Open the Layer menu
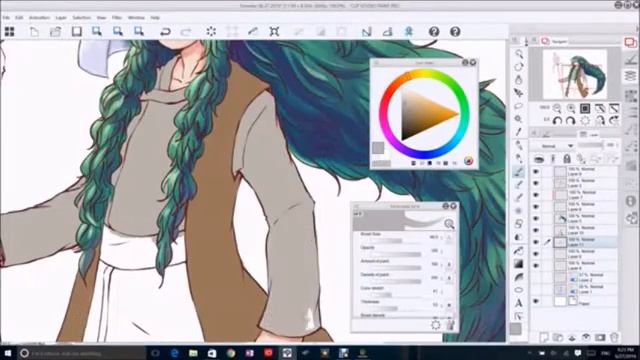Viewport: 640px width, 360px height. (61, 18)
